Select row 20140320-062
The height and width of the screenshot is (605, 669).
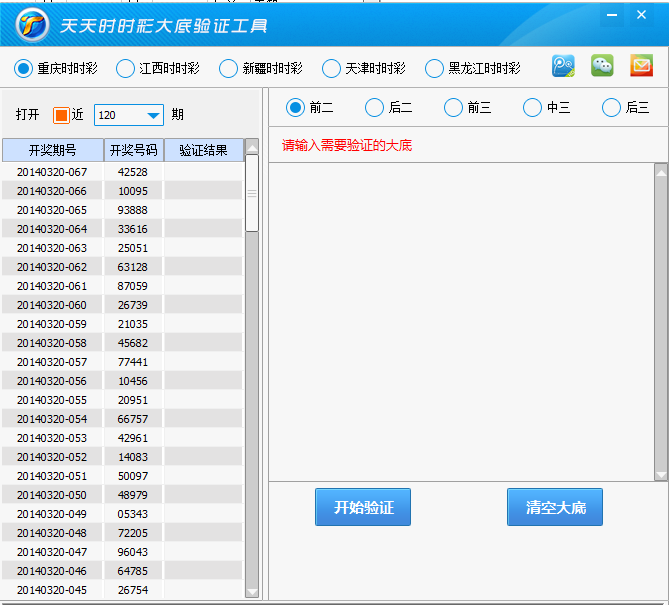click(x=123, y=267)
